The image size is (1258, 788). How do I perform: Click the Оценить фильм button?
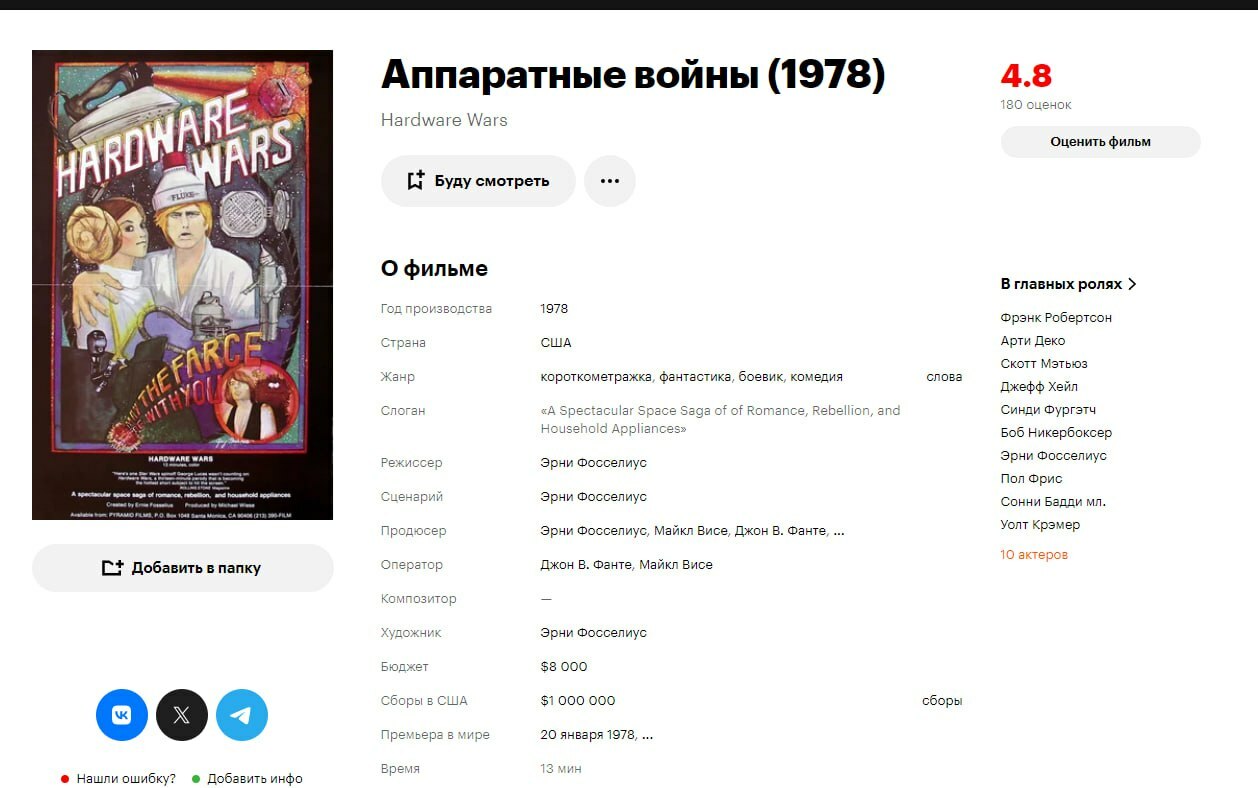click(x=1100, y=142)
